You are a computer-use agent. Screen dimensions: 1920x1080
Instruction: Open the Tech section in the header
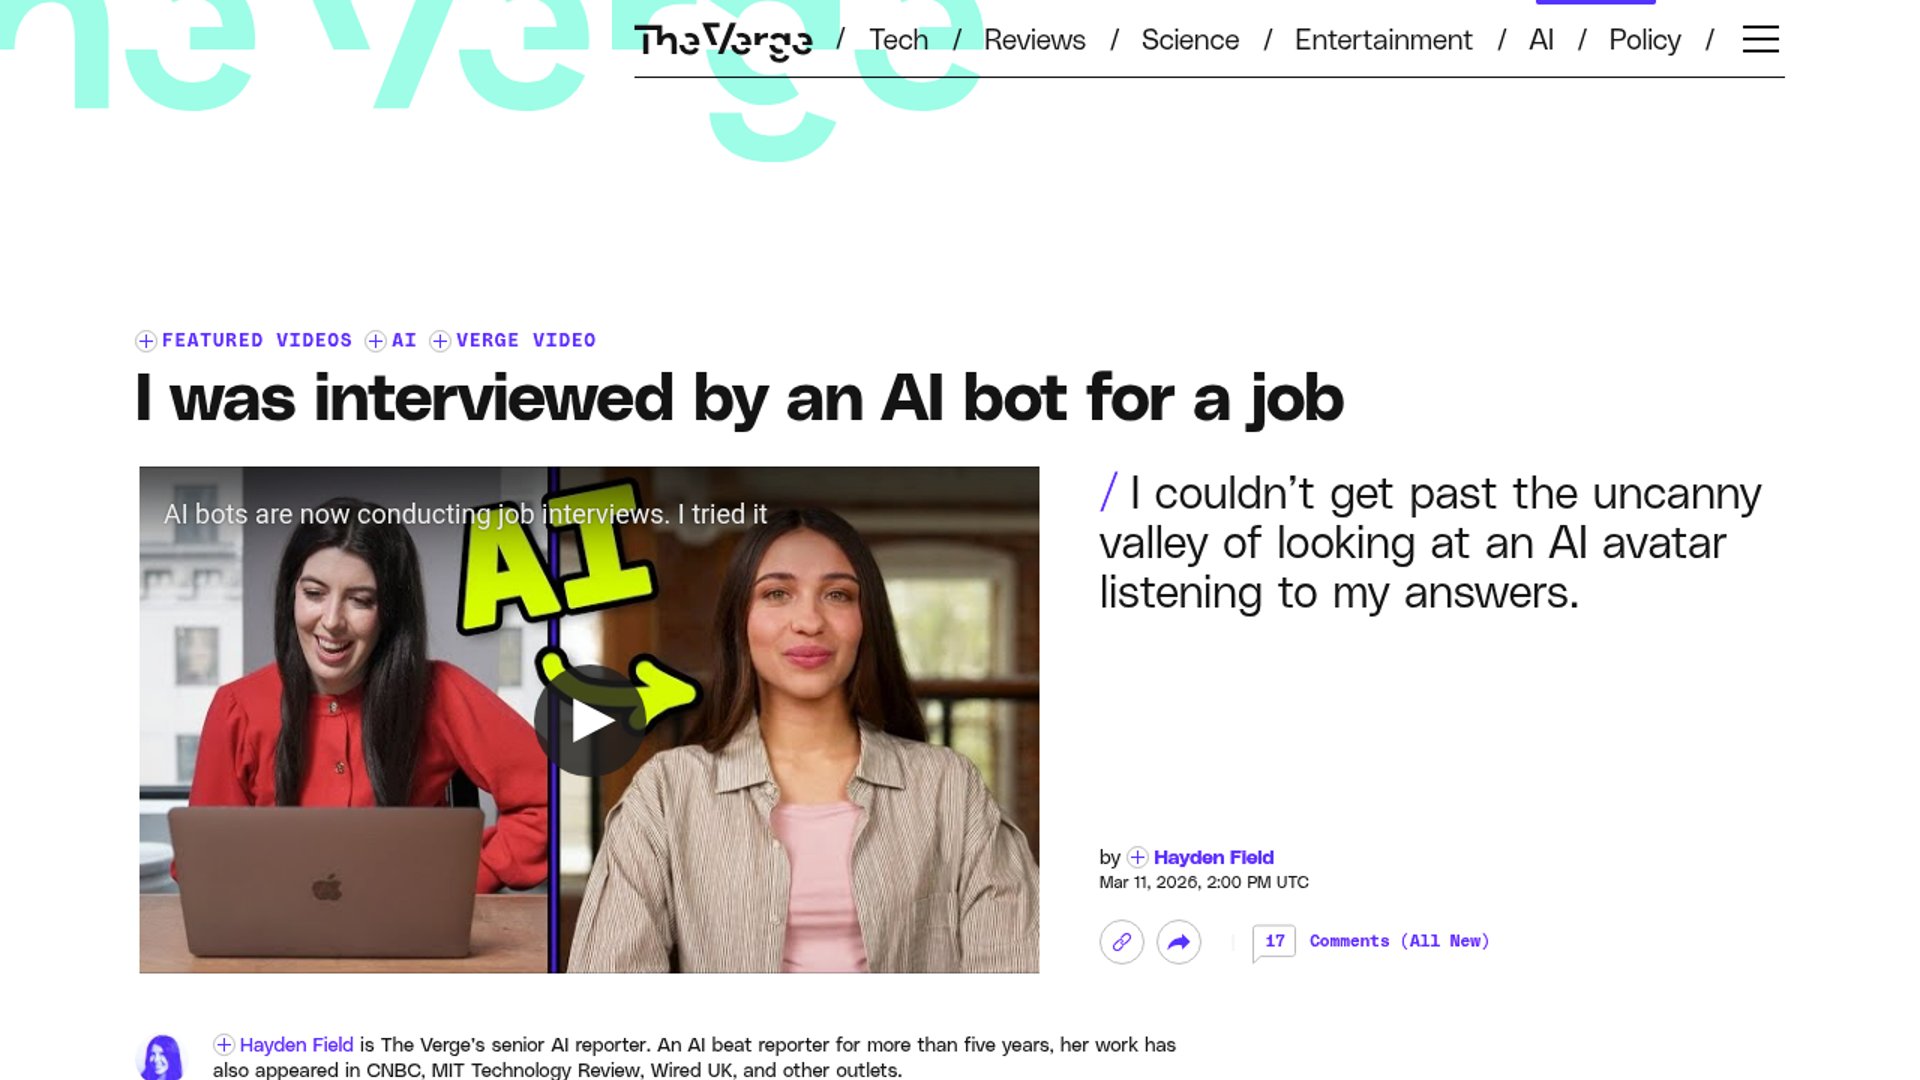coord(898,40)
